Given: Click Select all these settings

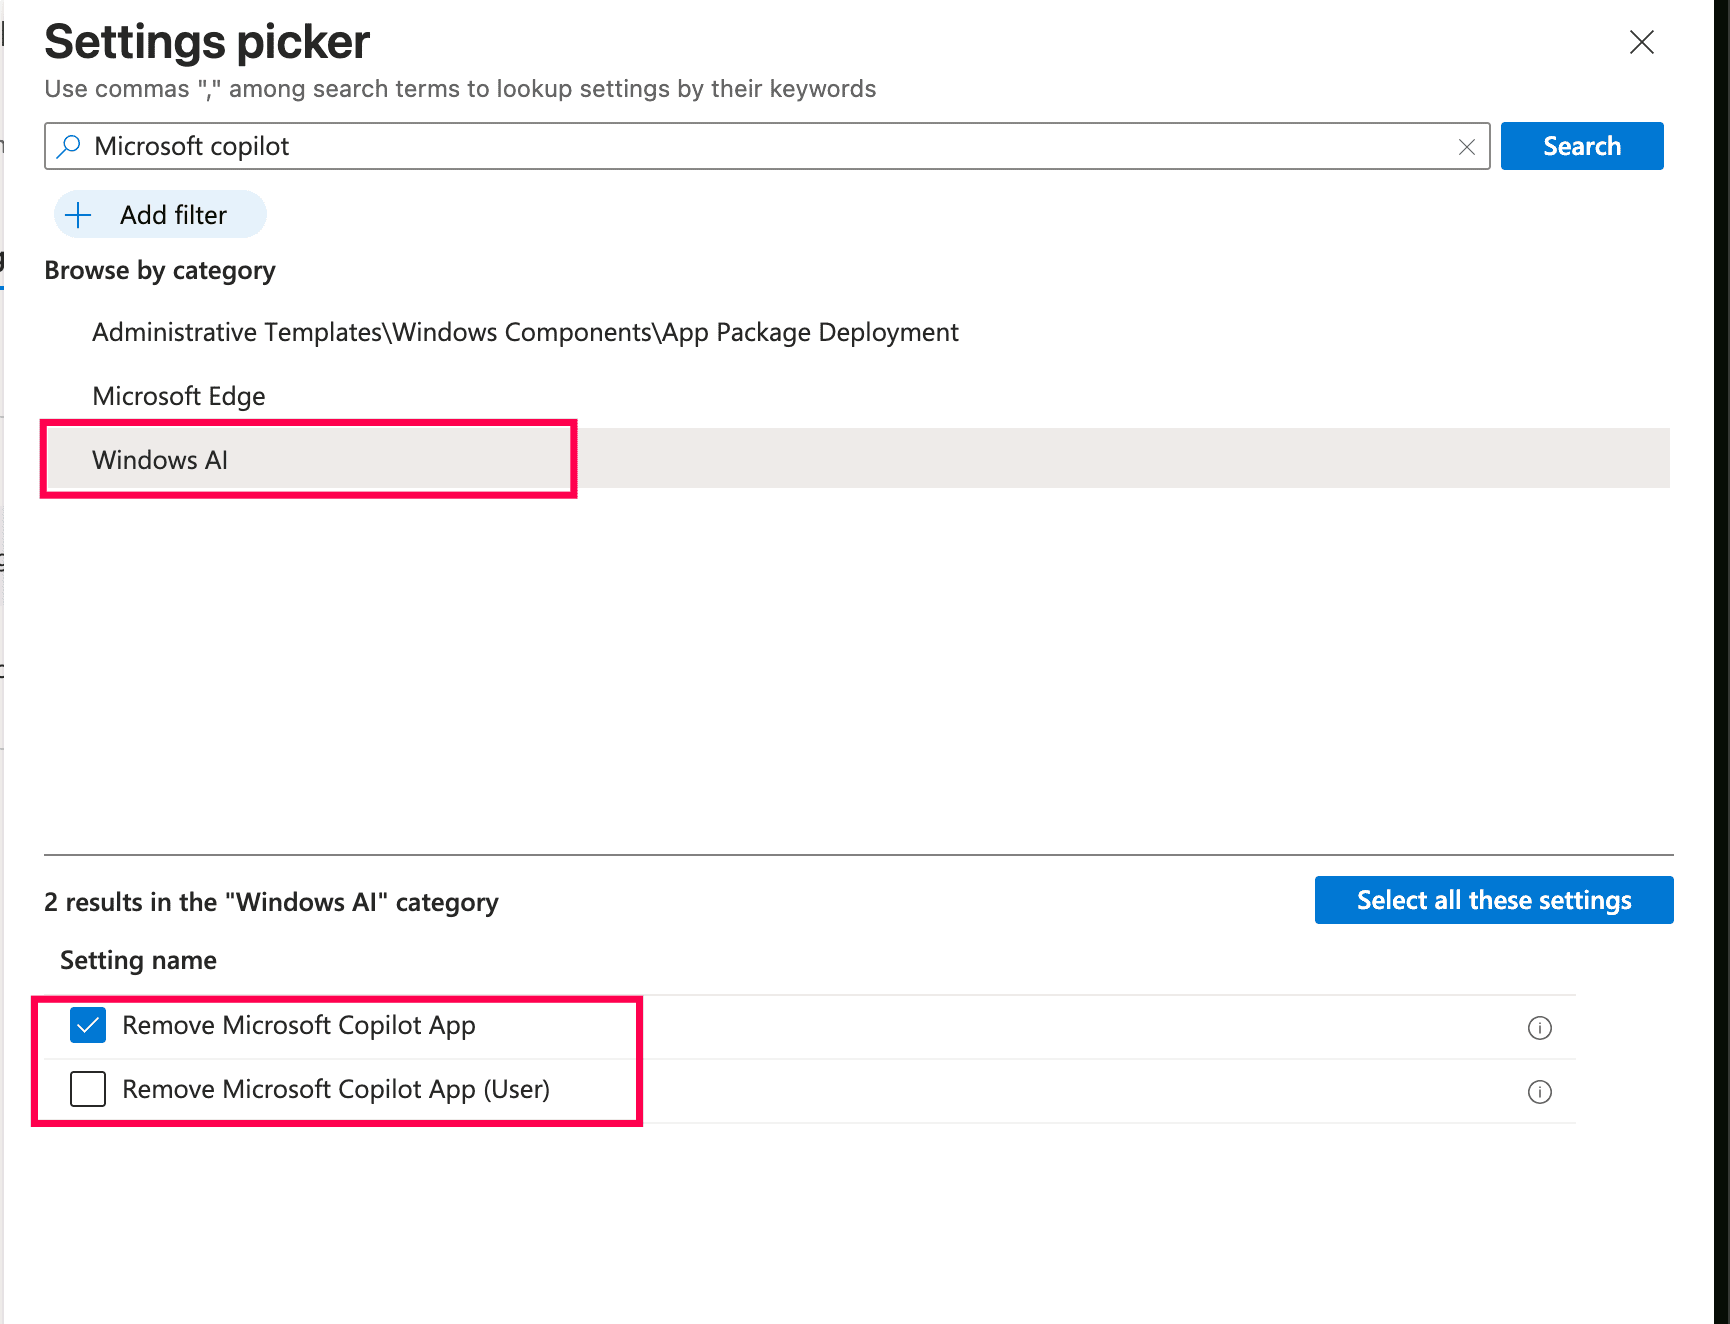Looking at the screenshot, I should click(1493, 900).
